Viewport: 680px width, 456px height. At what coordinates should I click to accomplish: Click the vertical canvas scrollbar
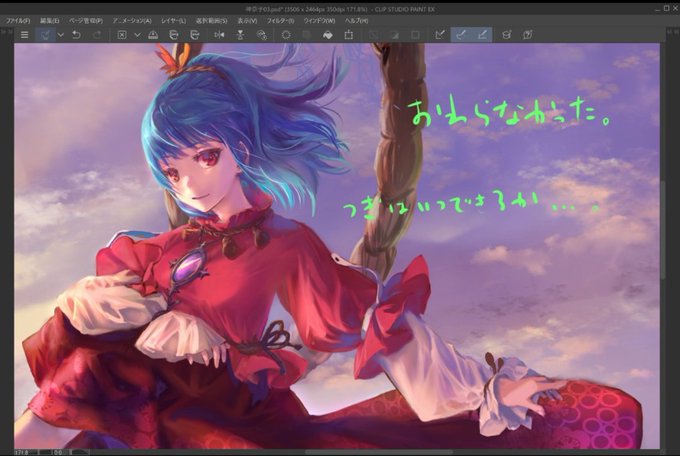(x=663, y=230)
